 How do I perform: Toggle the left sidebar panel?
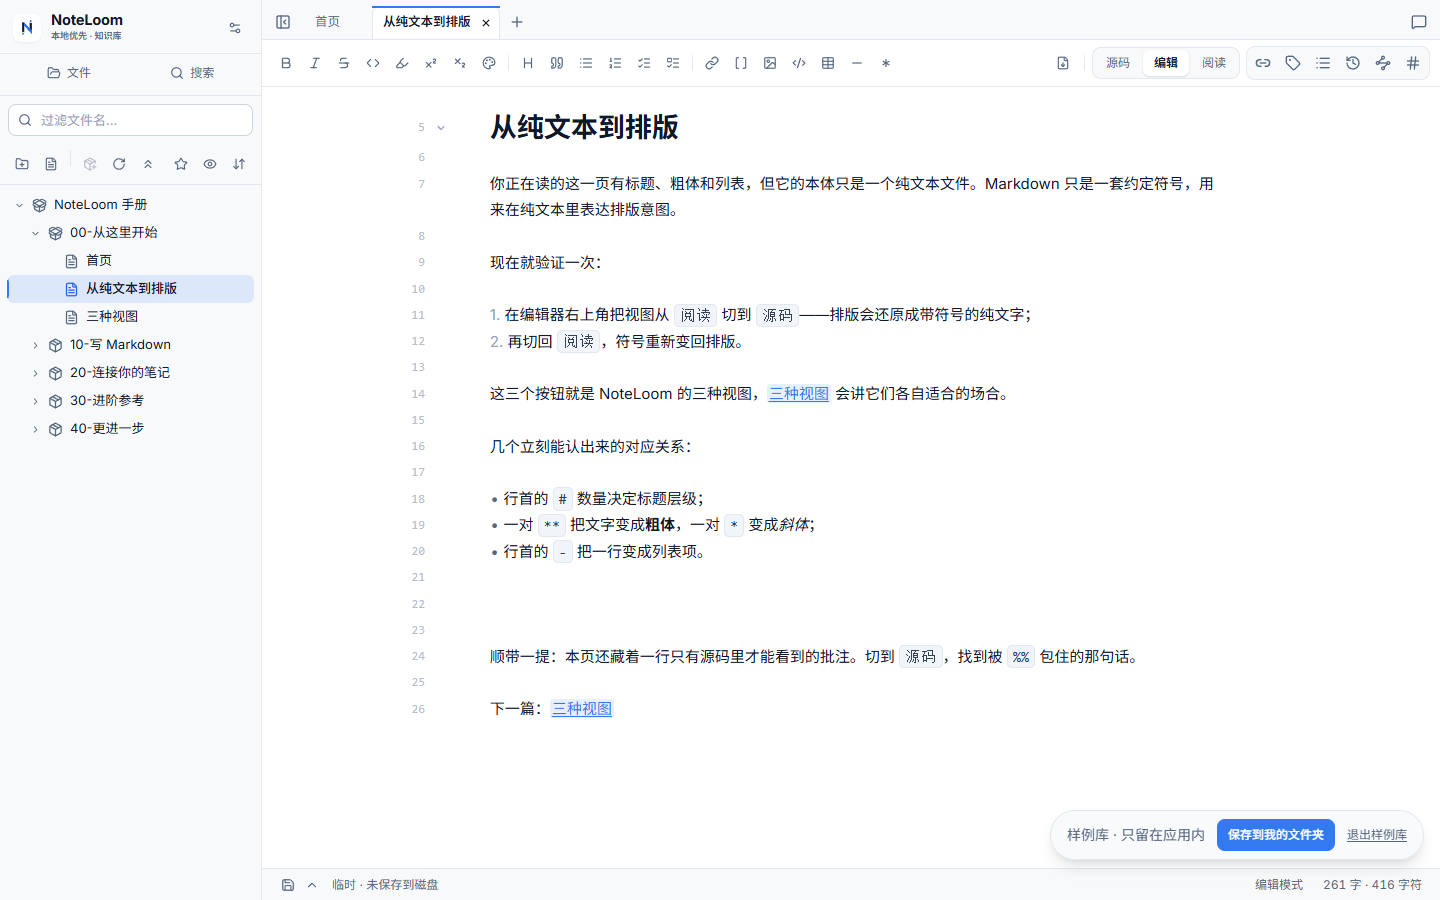click(283, 22)
